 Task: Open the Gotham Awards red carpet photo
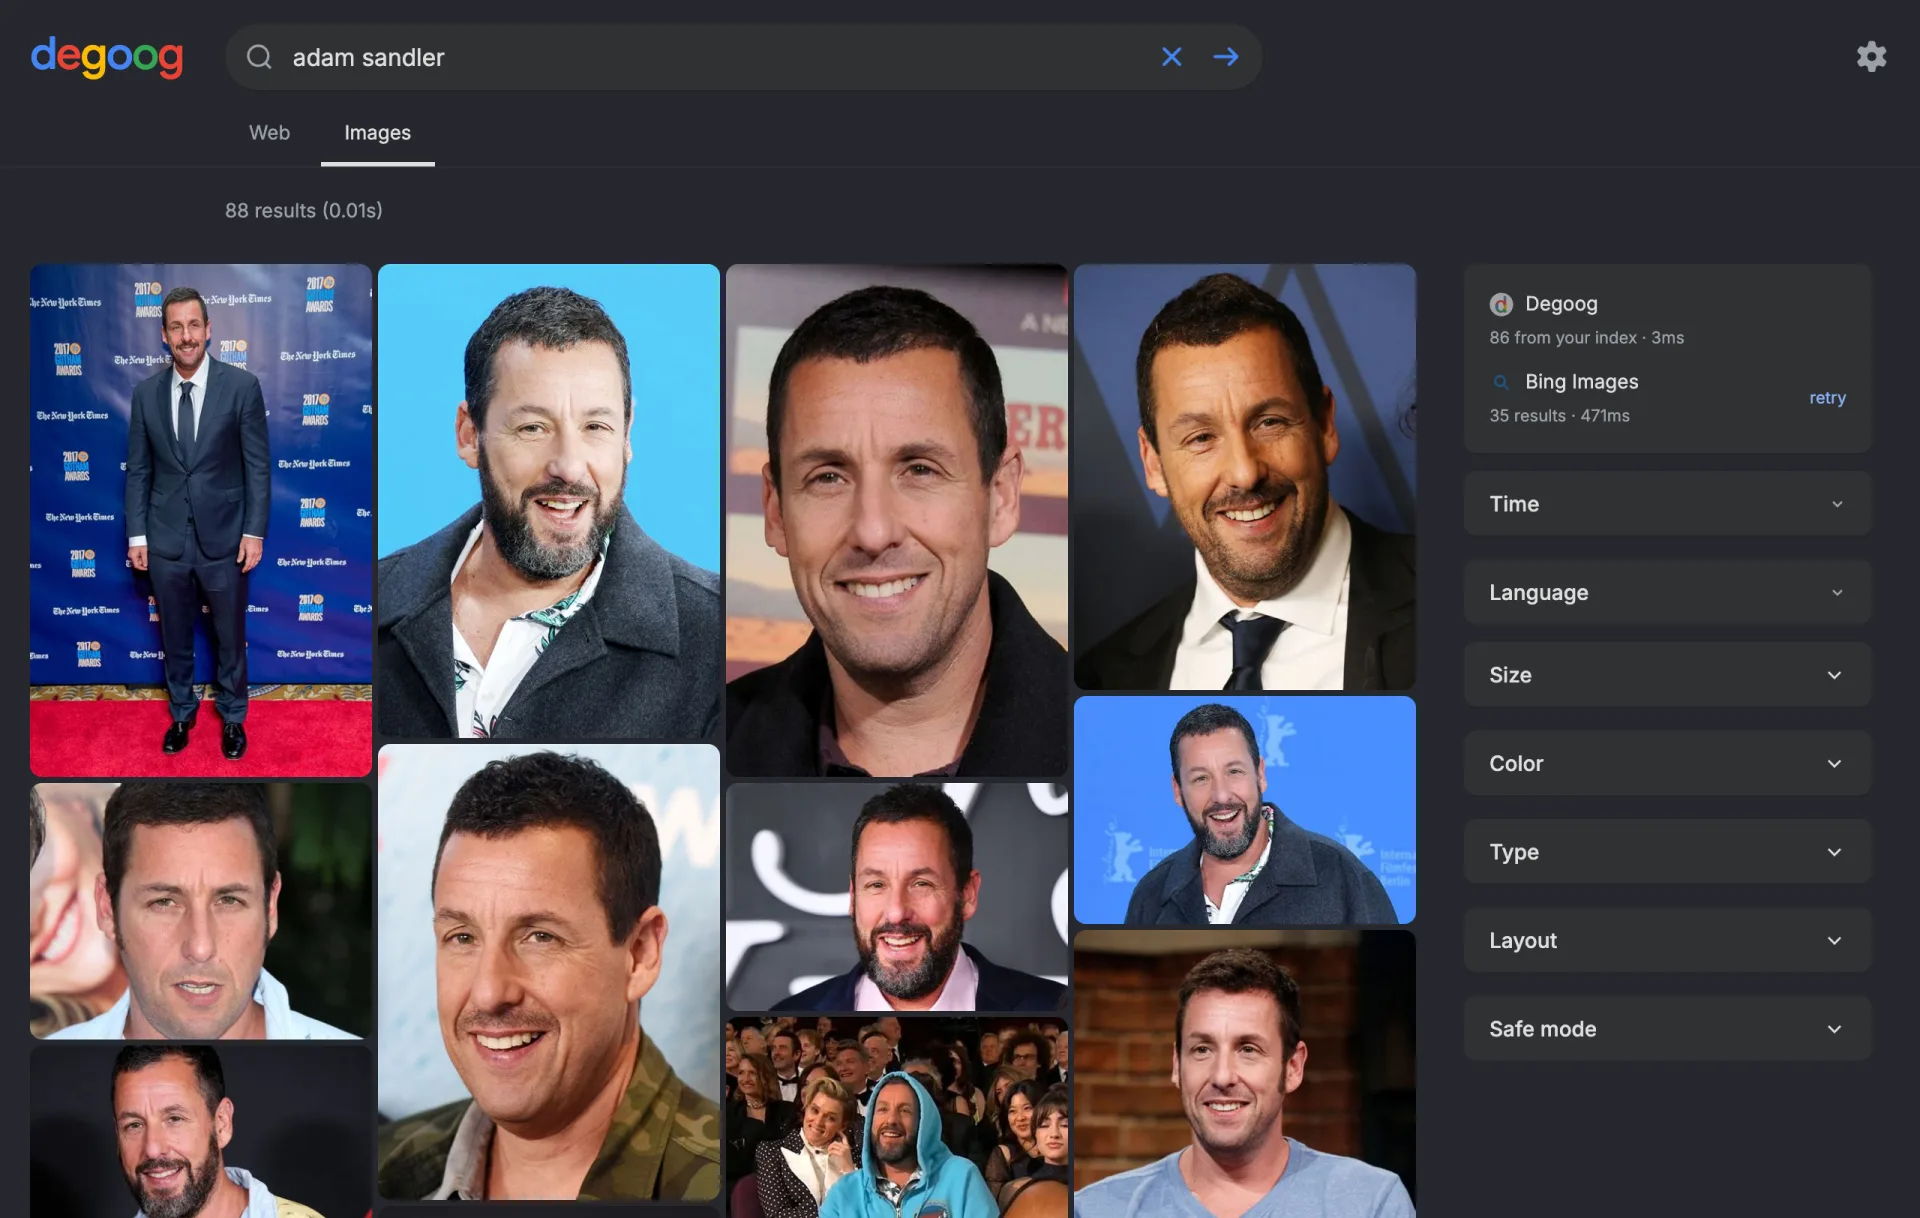(201, 520)
